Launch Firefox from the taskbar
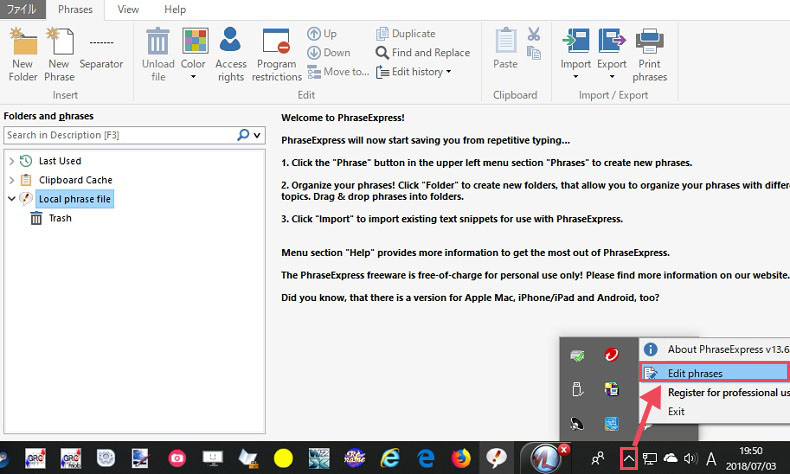The height and width of the screenshot is (474, 790). tap(460, 458)
